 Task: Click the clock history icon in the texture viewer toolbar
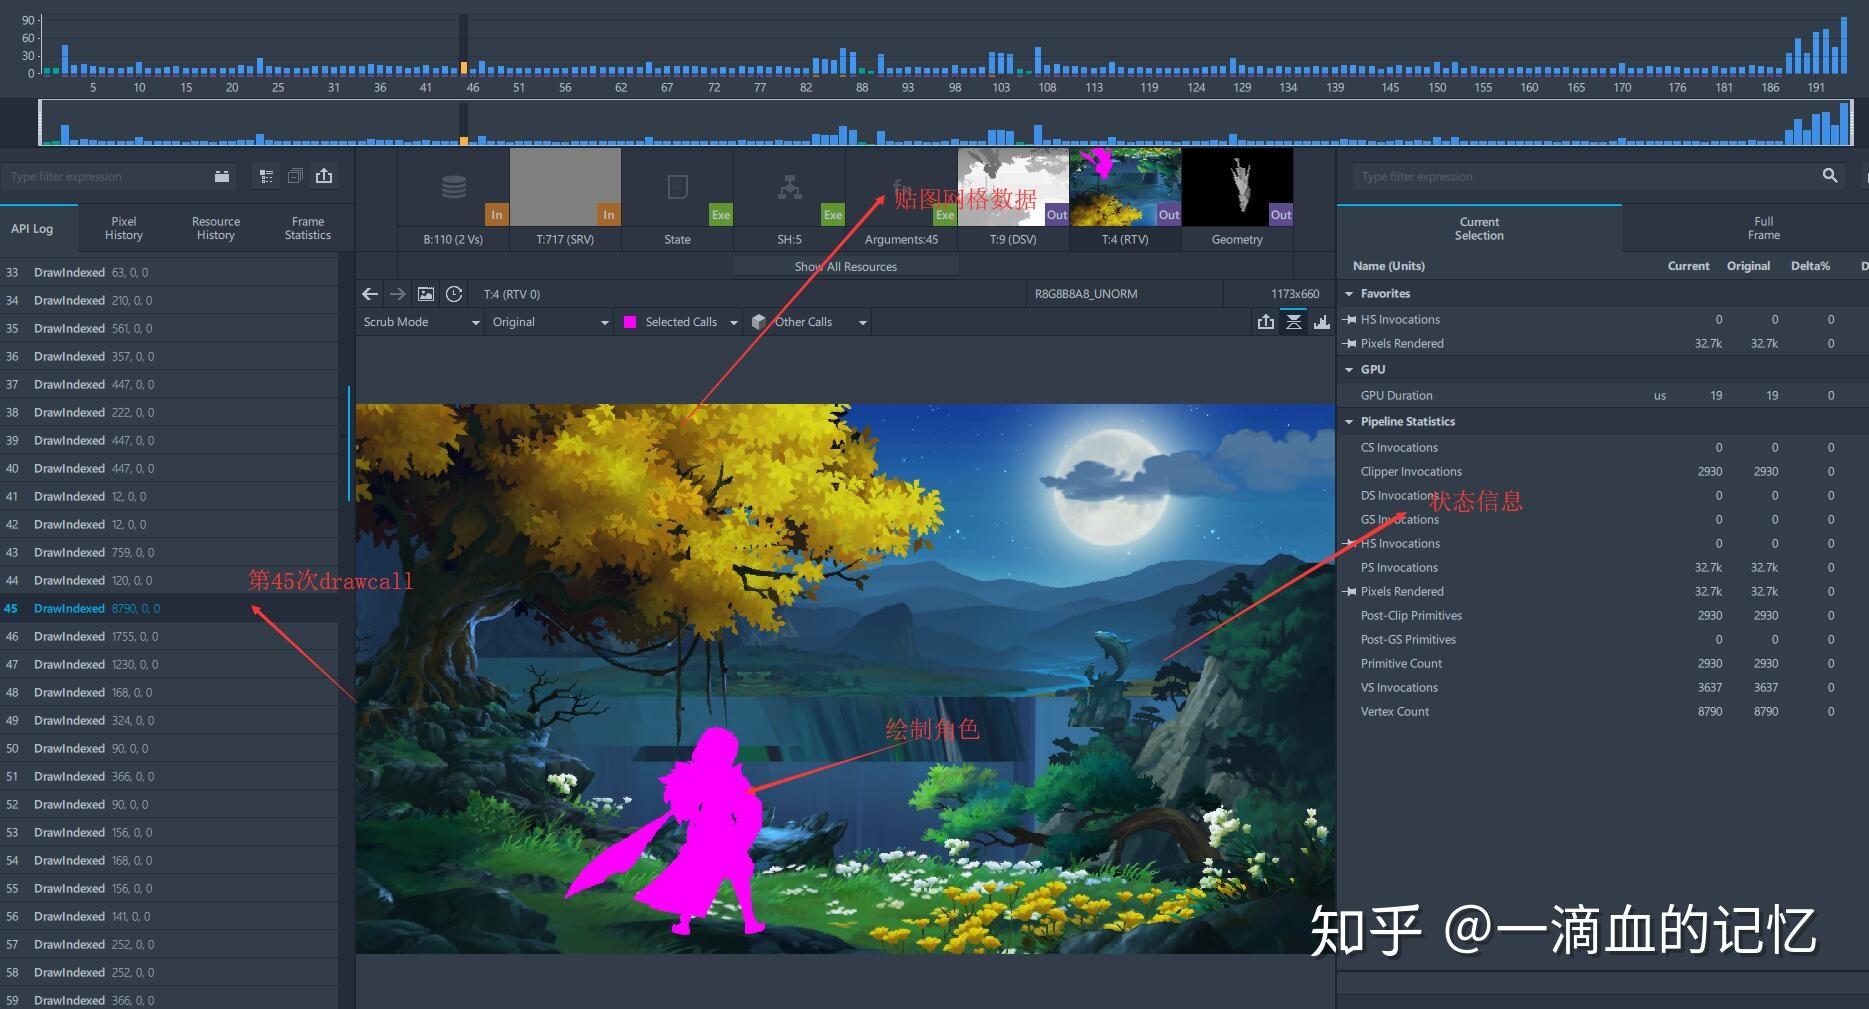click(x=454, y=293)
